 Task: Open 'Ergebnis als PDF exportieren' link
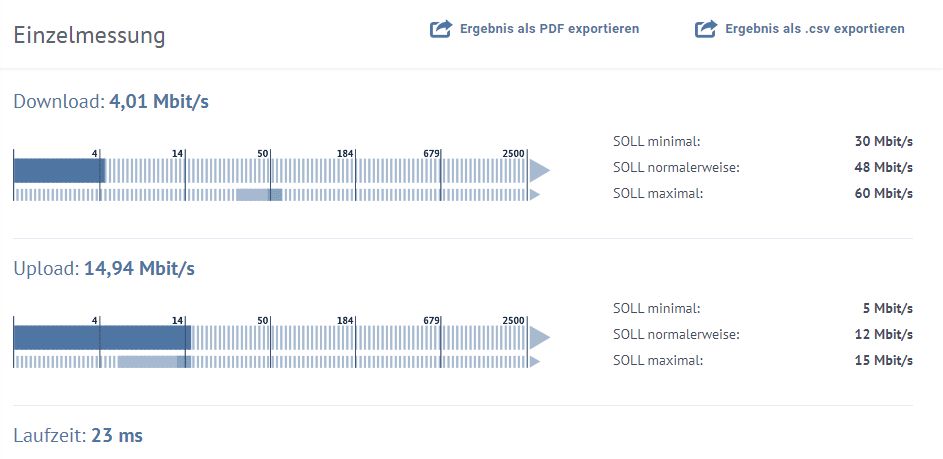pos(549,29)
